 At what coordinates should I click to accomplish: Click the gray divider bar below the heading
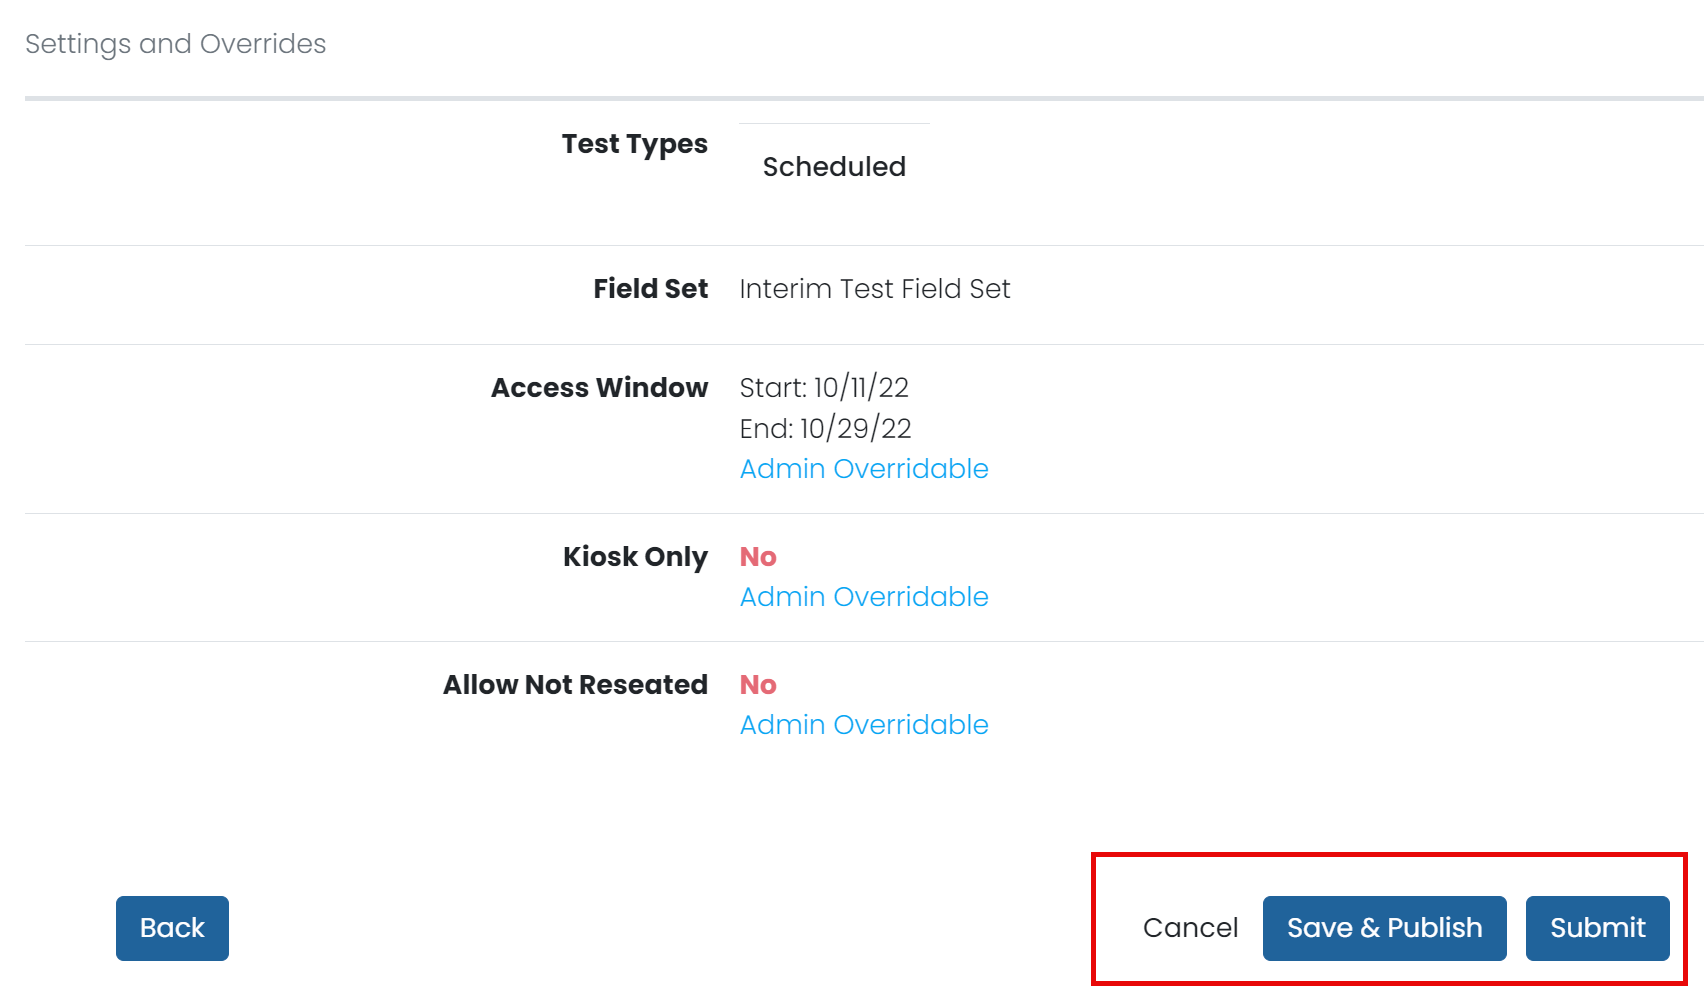[x=864, y=98]
